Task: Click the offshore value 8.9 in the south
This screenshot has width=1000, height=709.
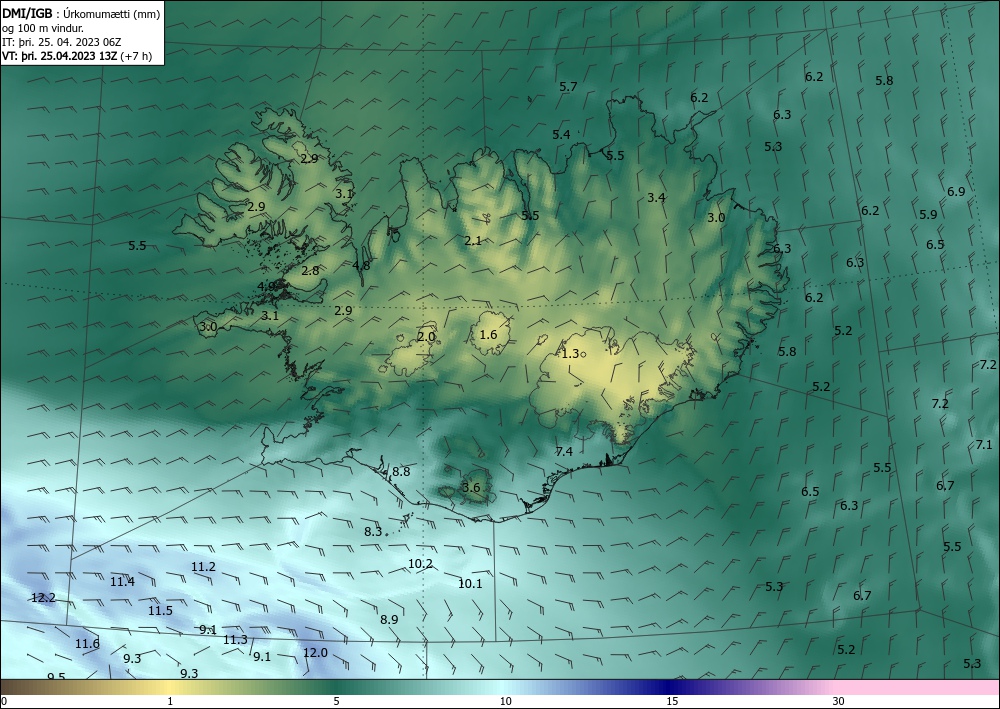Action: pyautogui.click(x=389, y=620)
